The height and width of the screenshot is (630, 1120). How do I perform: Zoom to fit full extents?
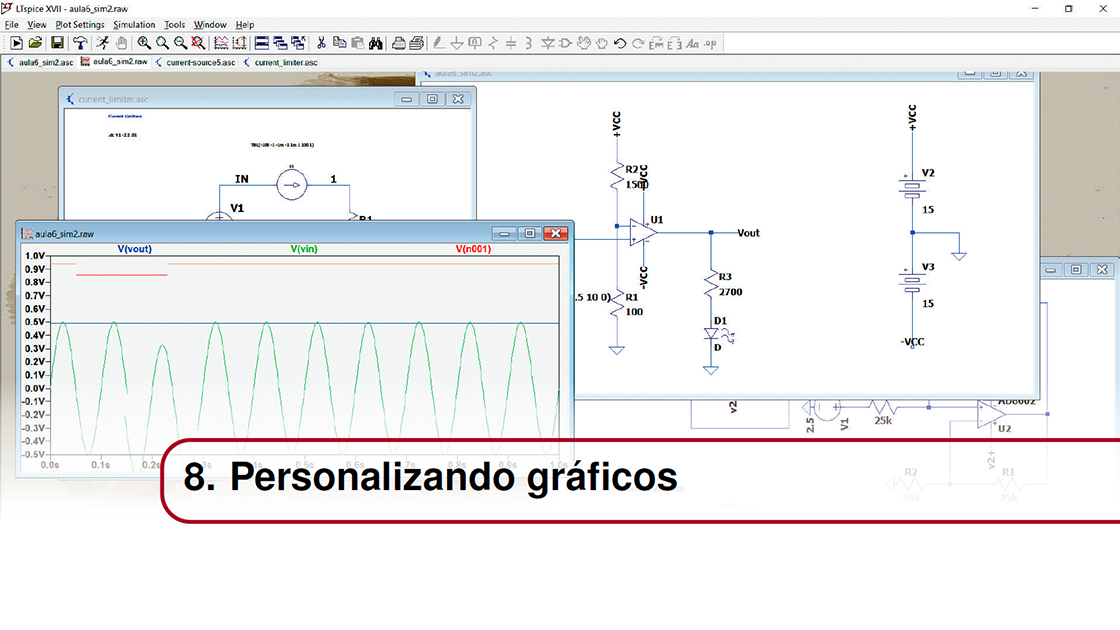[x=198, y=44]
